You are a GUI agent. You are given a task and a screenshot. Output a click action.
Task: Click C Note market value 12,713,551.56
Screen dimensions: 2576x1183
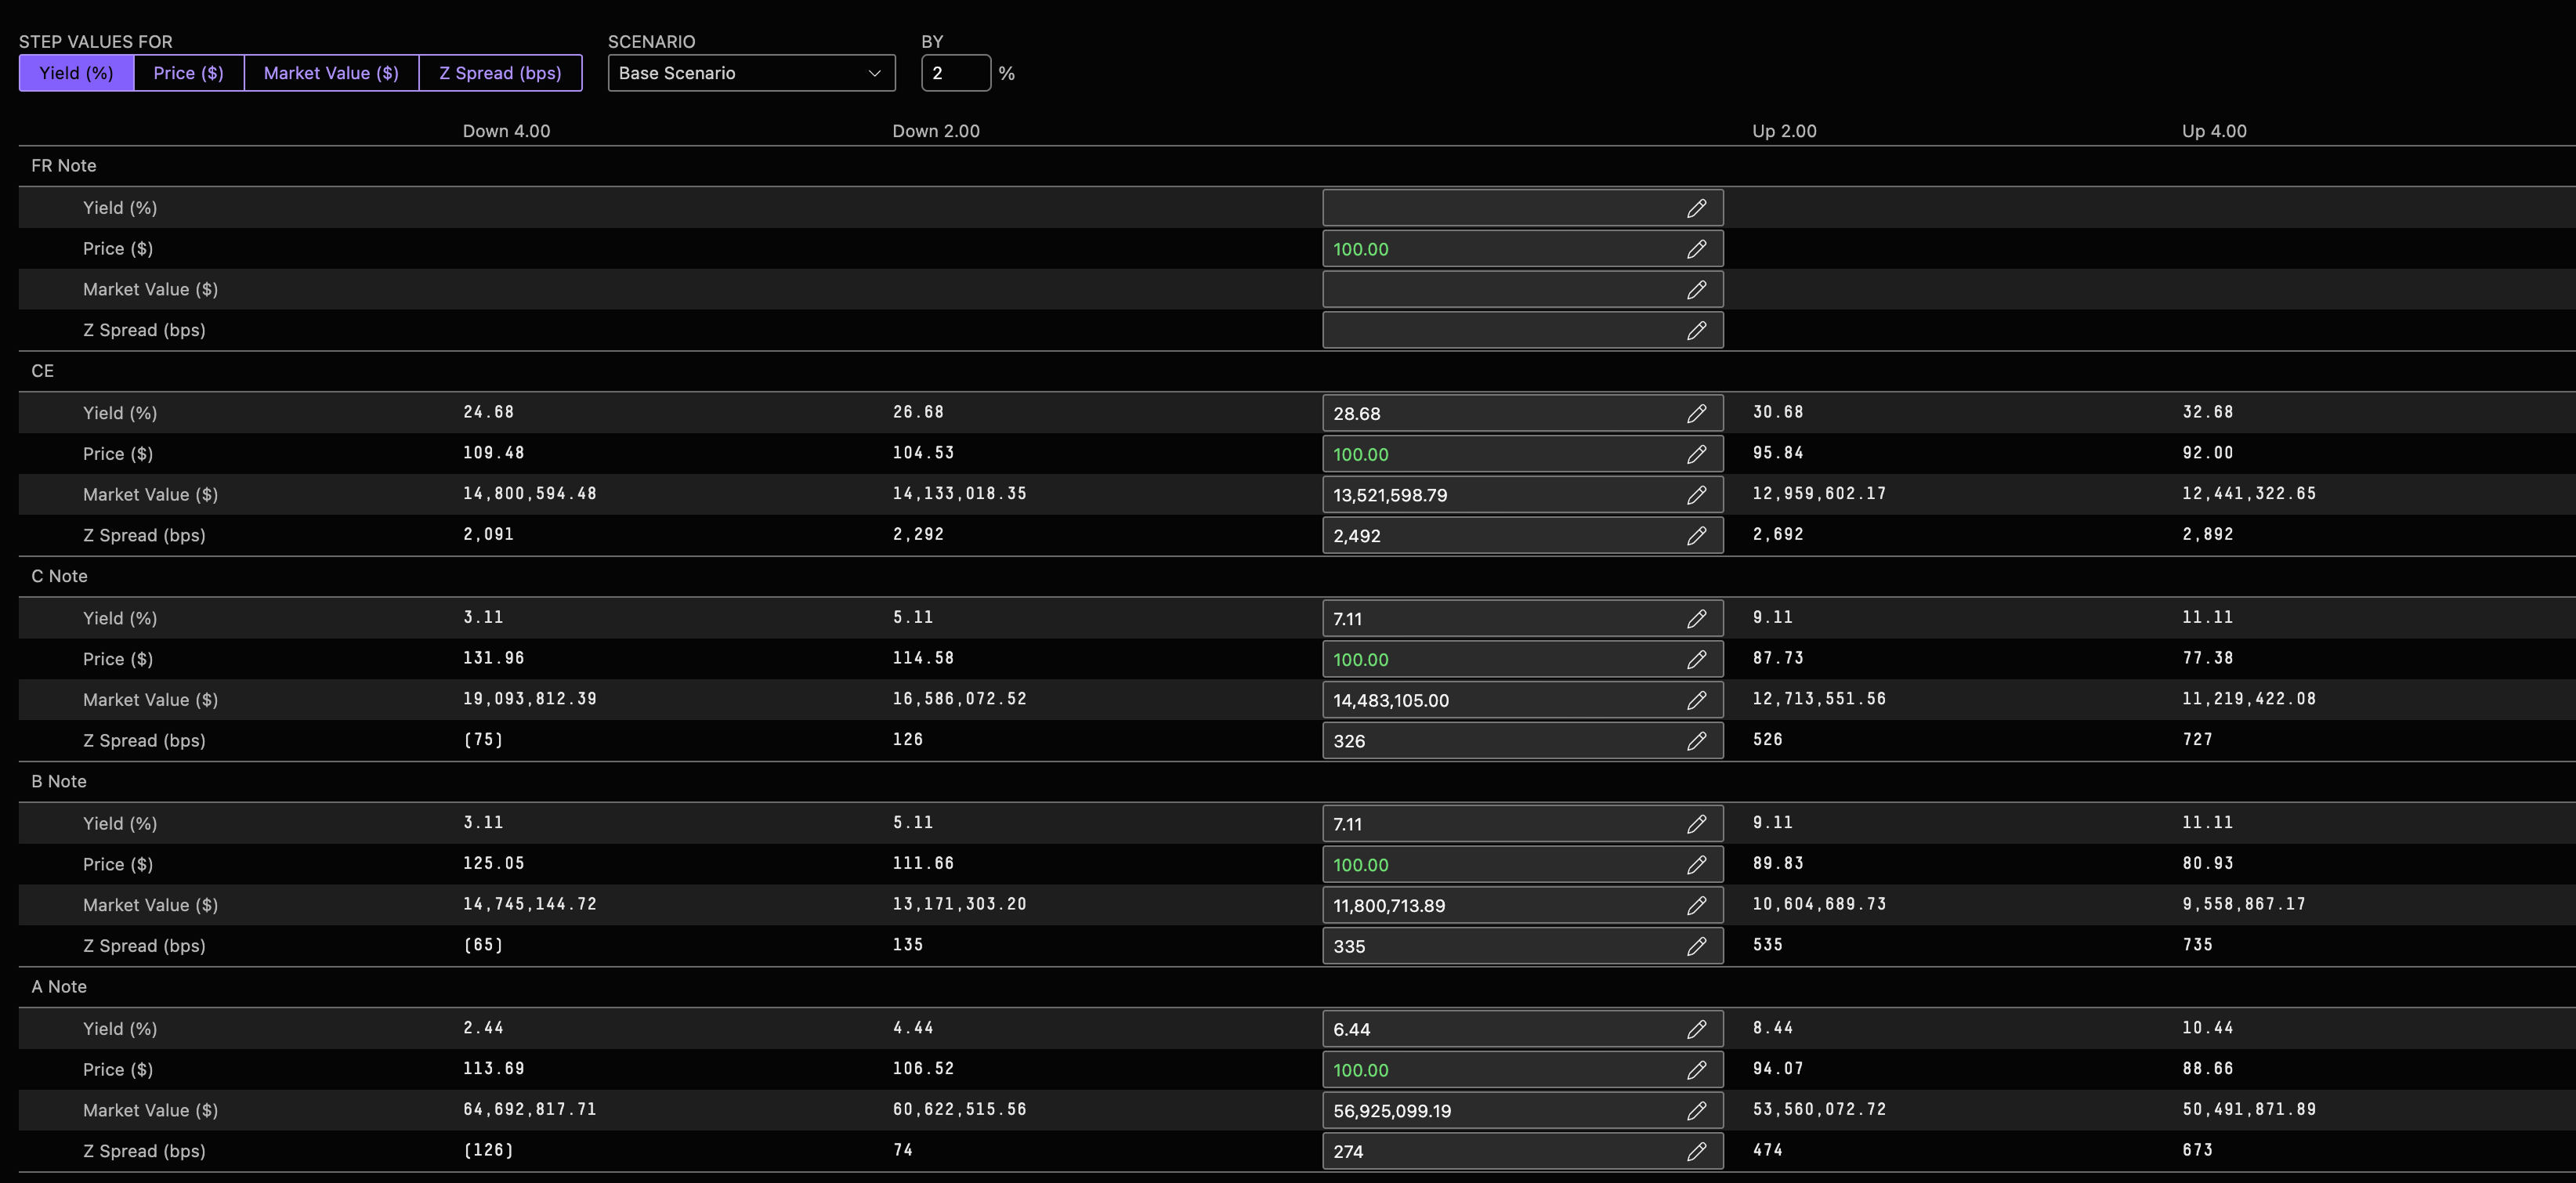click(1819, 699)
